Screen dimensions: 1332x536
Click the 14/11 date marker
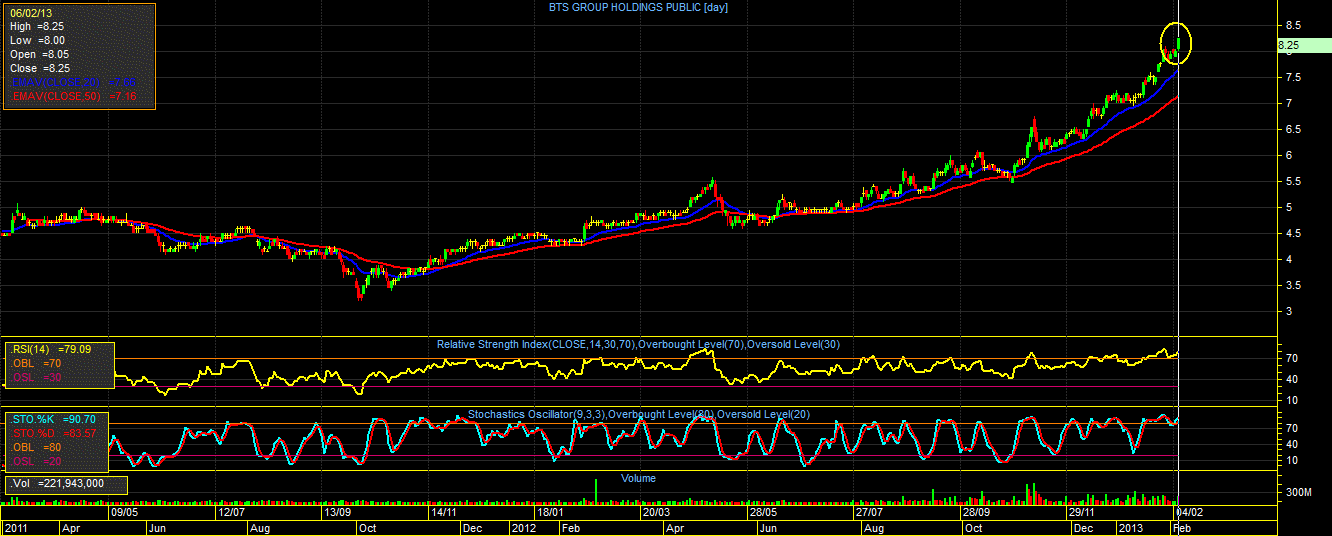[x=444, y=512]
